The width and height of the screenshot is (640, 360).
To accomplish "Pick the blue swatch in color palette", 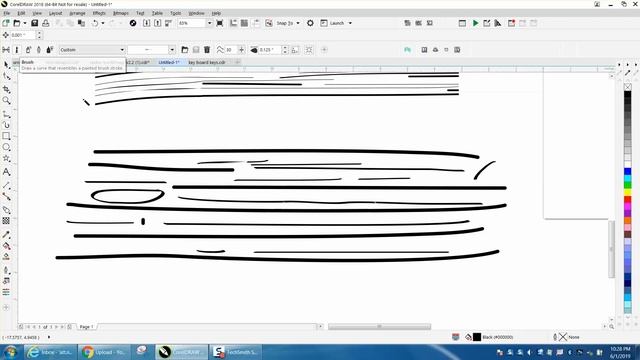I will coord(627,171).
